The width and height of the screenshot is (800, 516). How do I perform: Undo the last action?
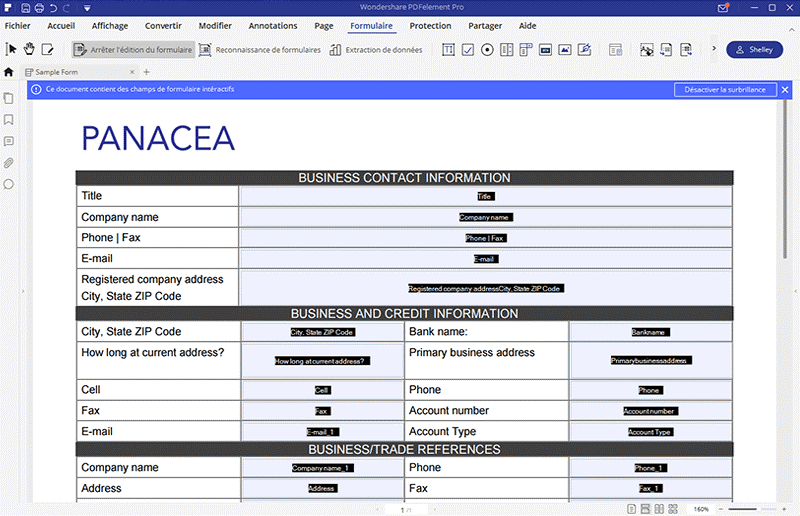coord(53,8)
